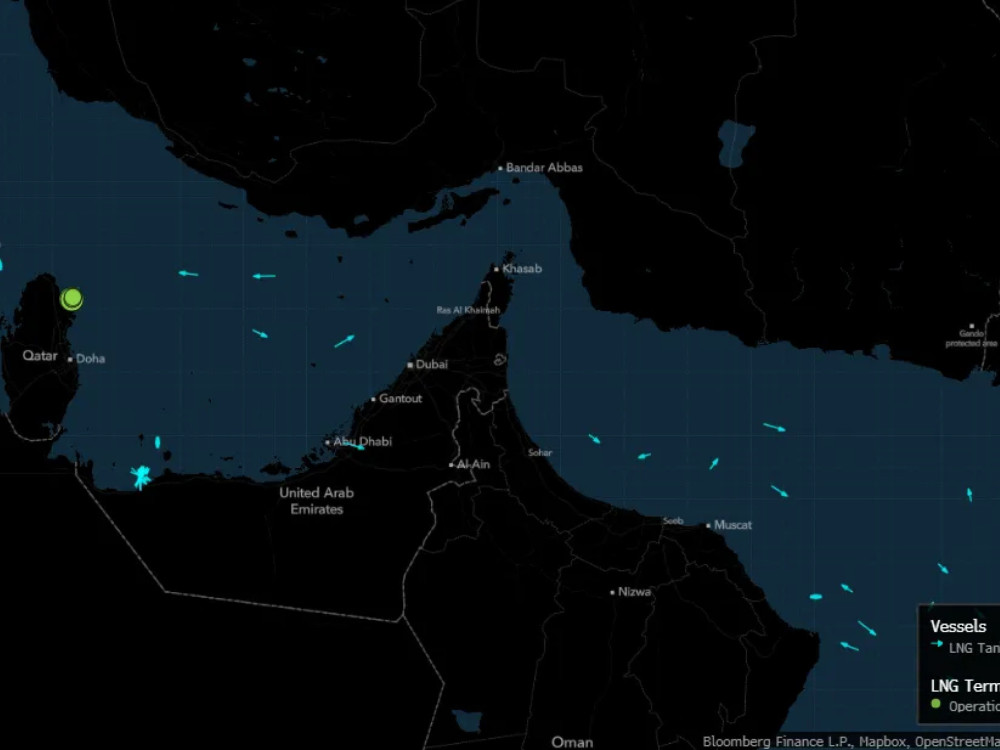Select the oval vessel marker above the vessel cluster
This screenshot has height=750, width=1000.
157,442
